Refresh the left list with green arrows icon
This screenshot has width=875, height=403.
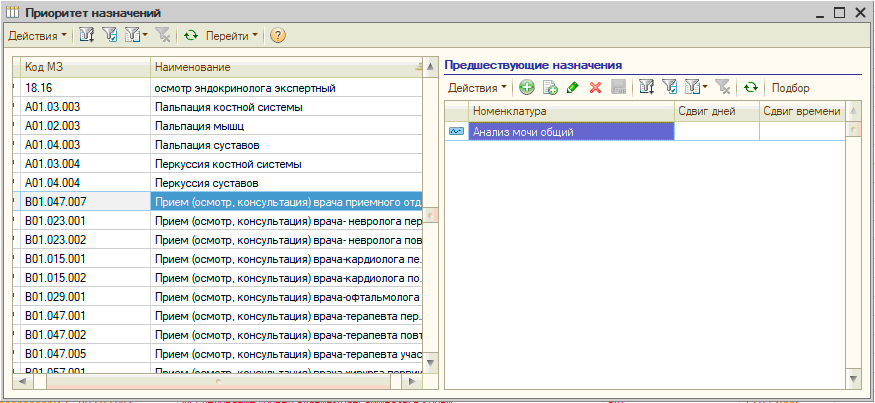pos(191,36)
